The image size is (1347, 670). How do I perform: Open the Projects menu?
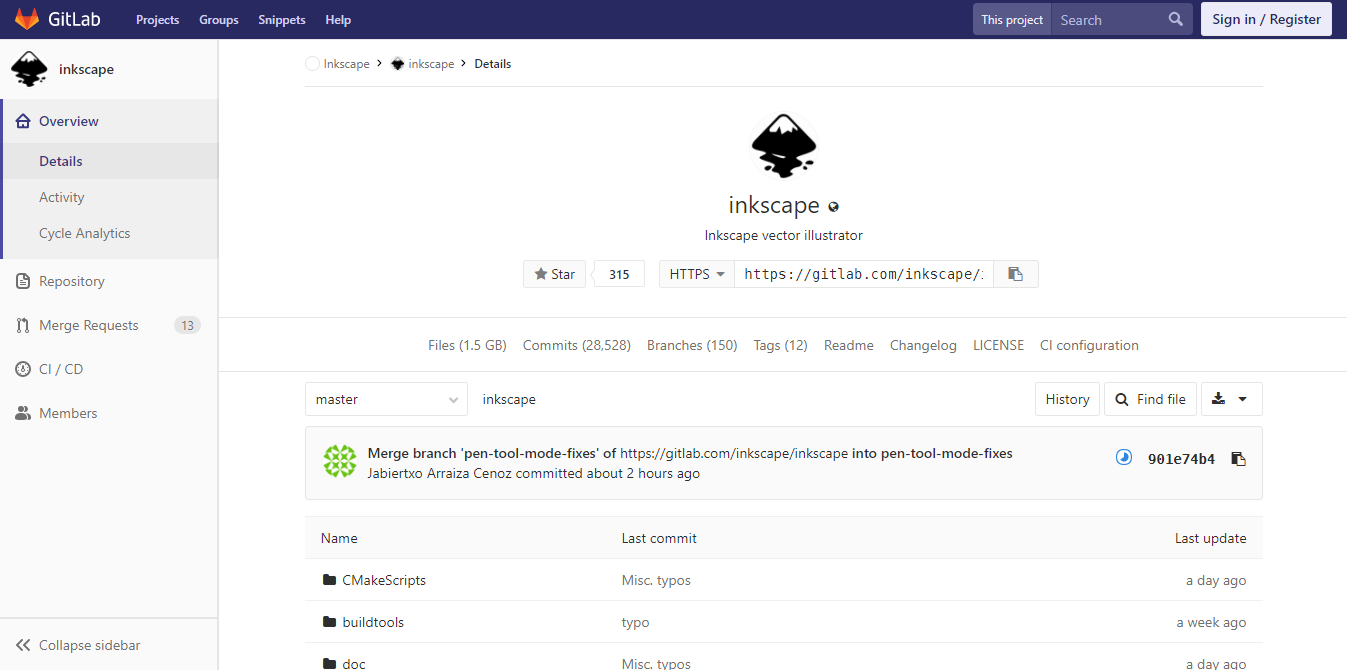click(x=157, y=19)
